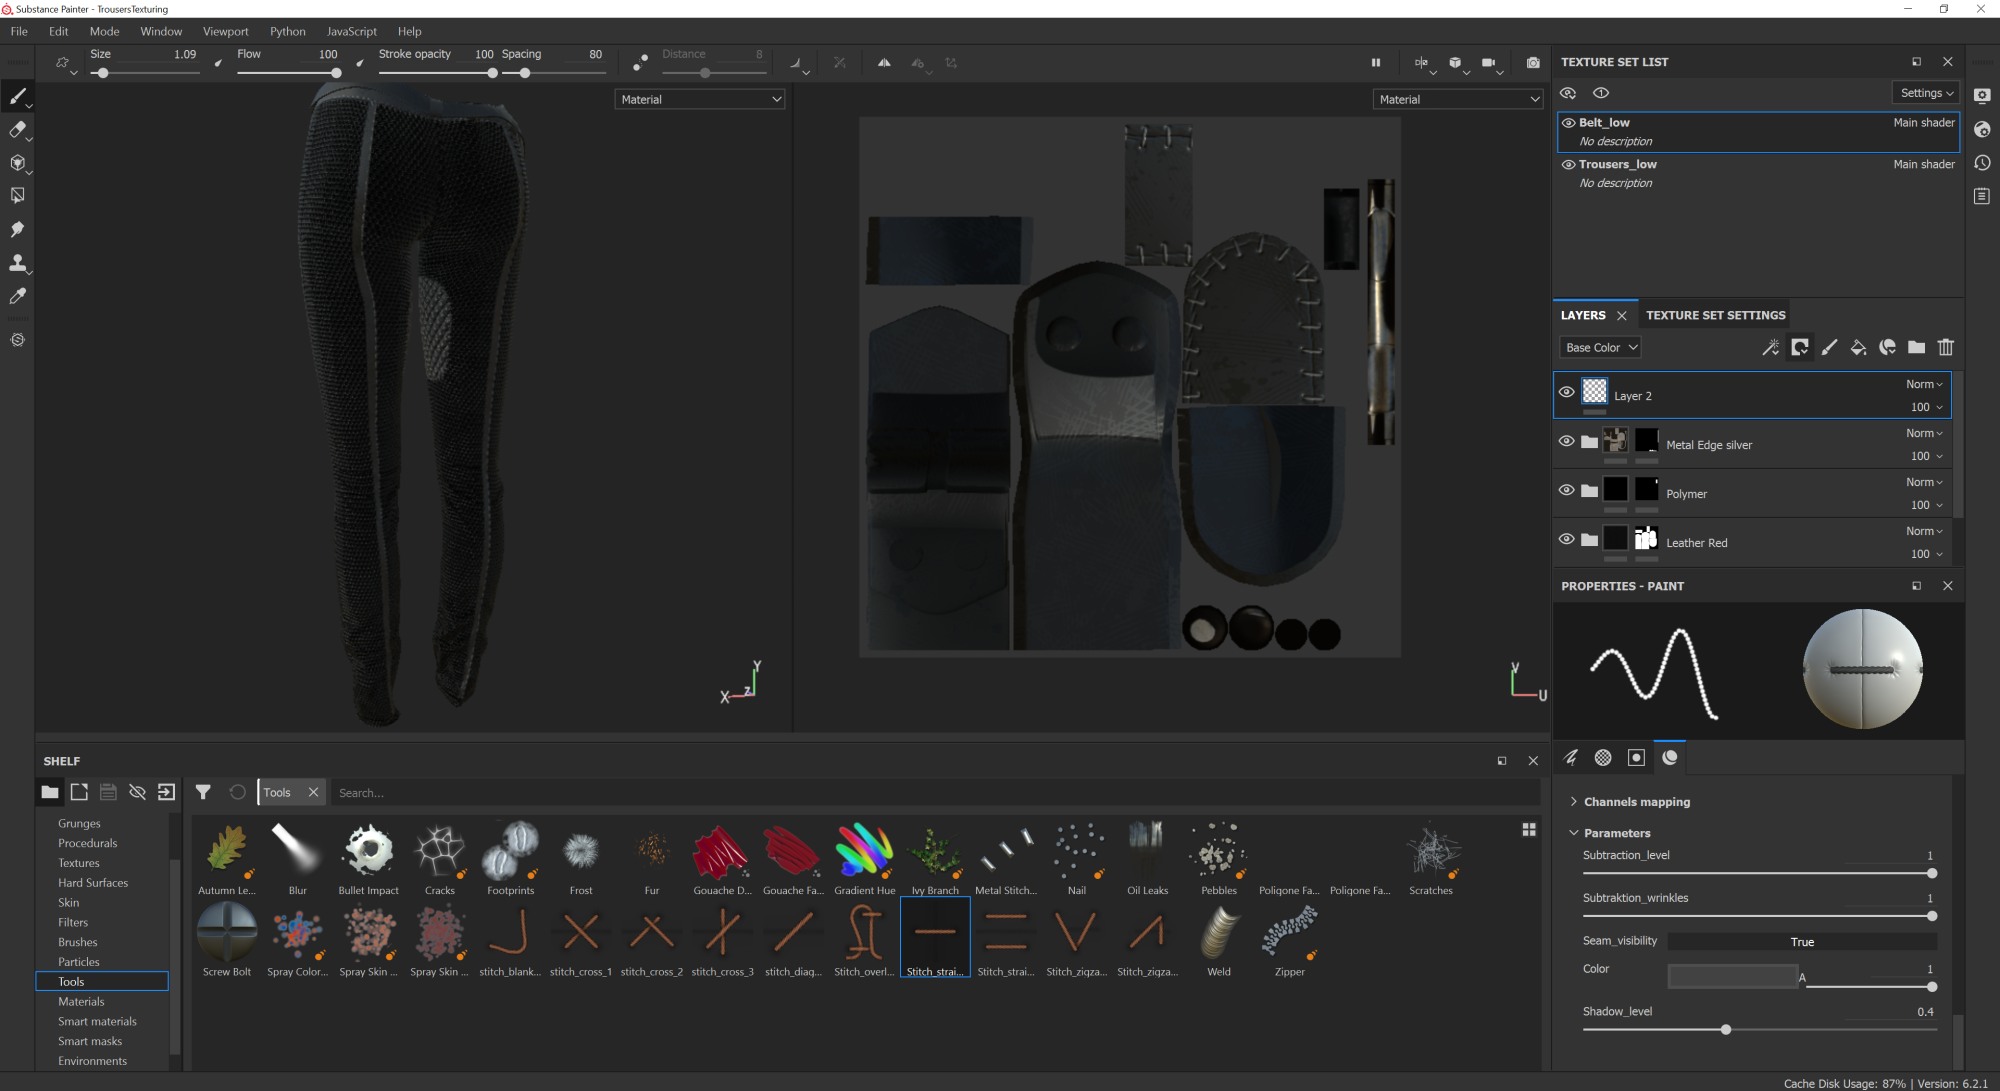The height and width of the screenshot is (1091, 2000).
Task: Toggle visibility of Layer 2
Action: 1567,392
